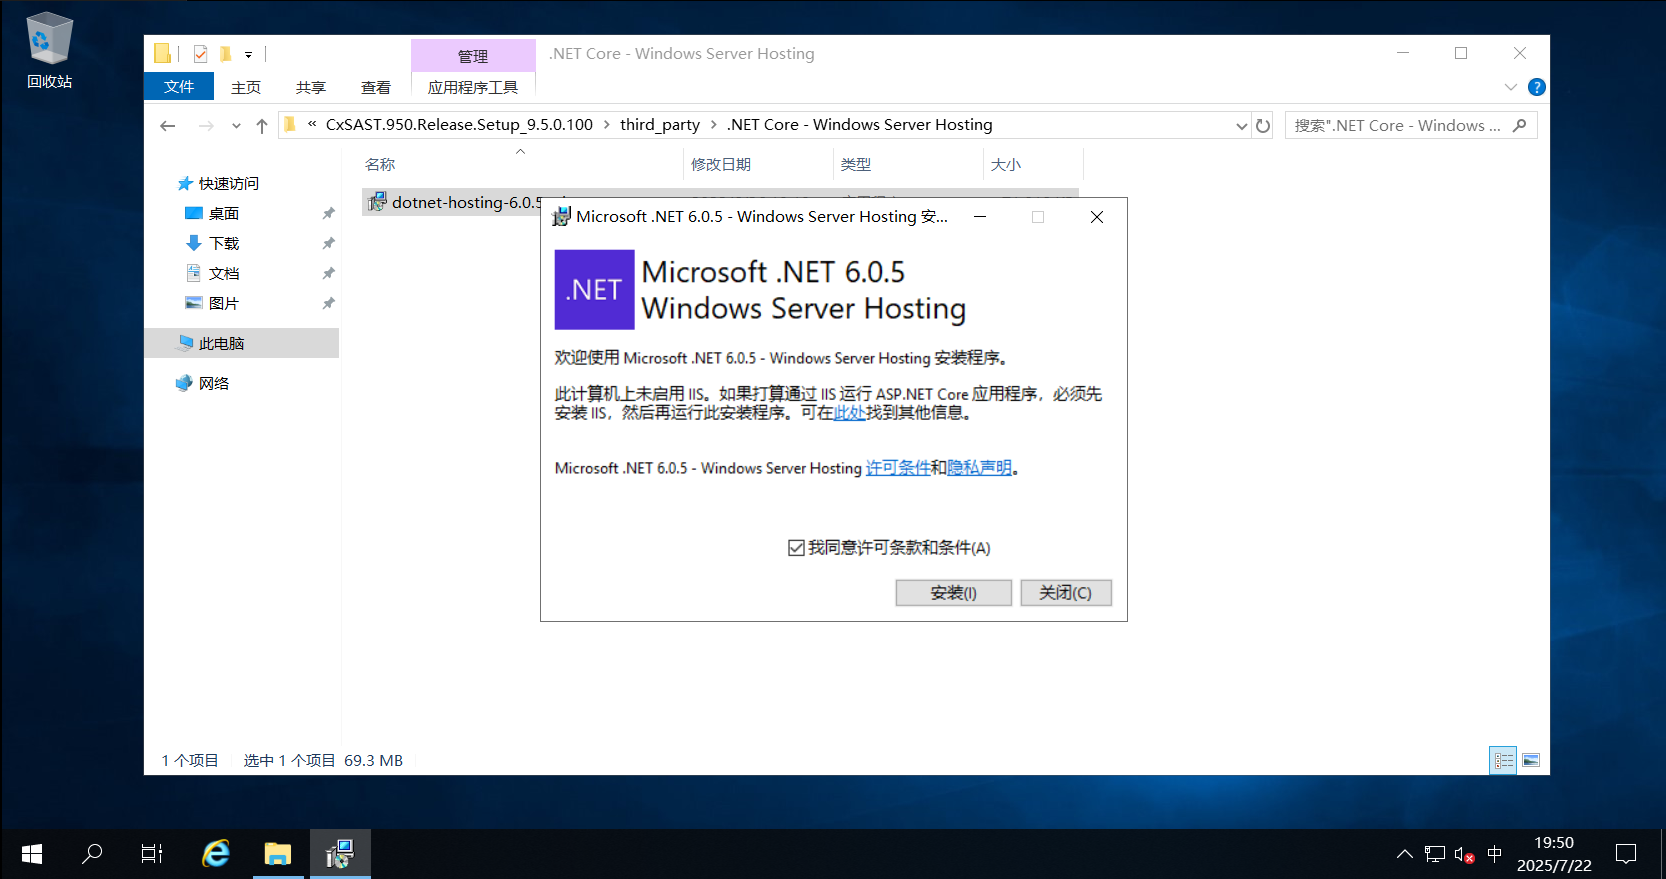Click the installer taskbar icon
This screenshot has width=1666, height=879.
340,854
